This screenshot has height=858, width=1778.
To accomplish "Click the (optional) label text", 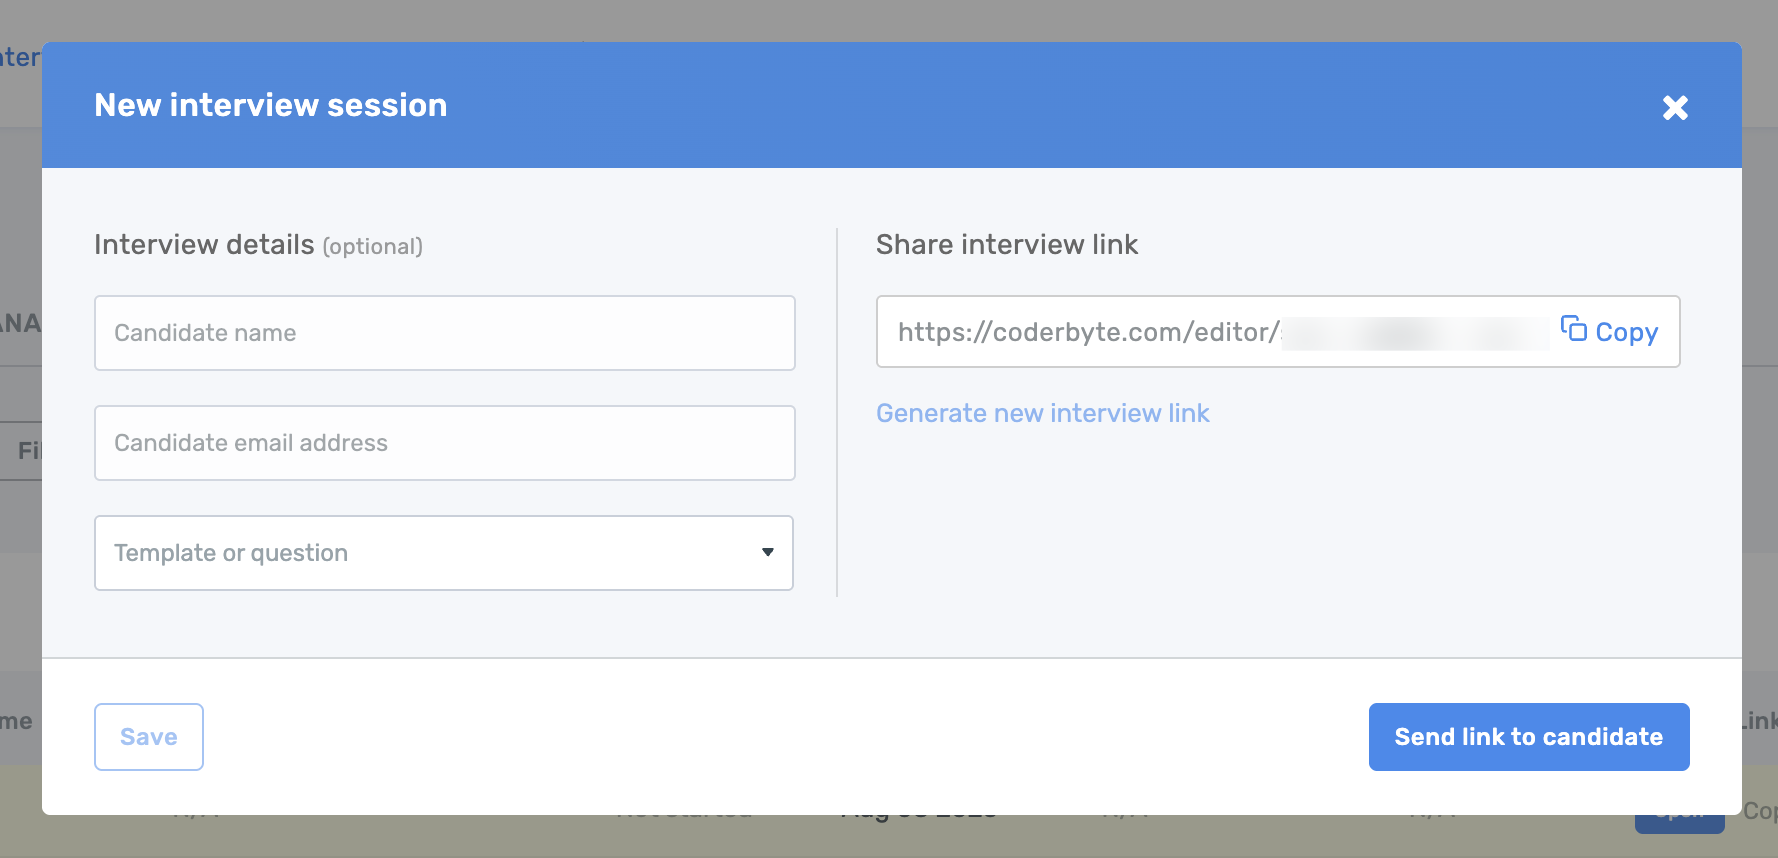I will (372, 247).
